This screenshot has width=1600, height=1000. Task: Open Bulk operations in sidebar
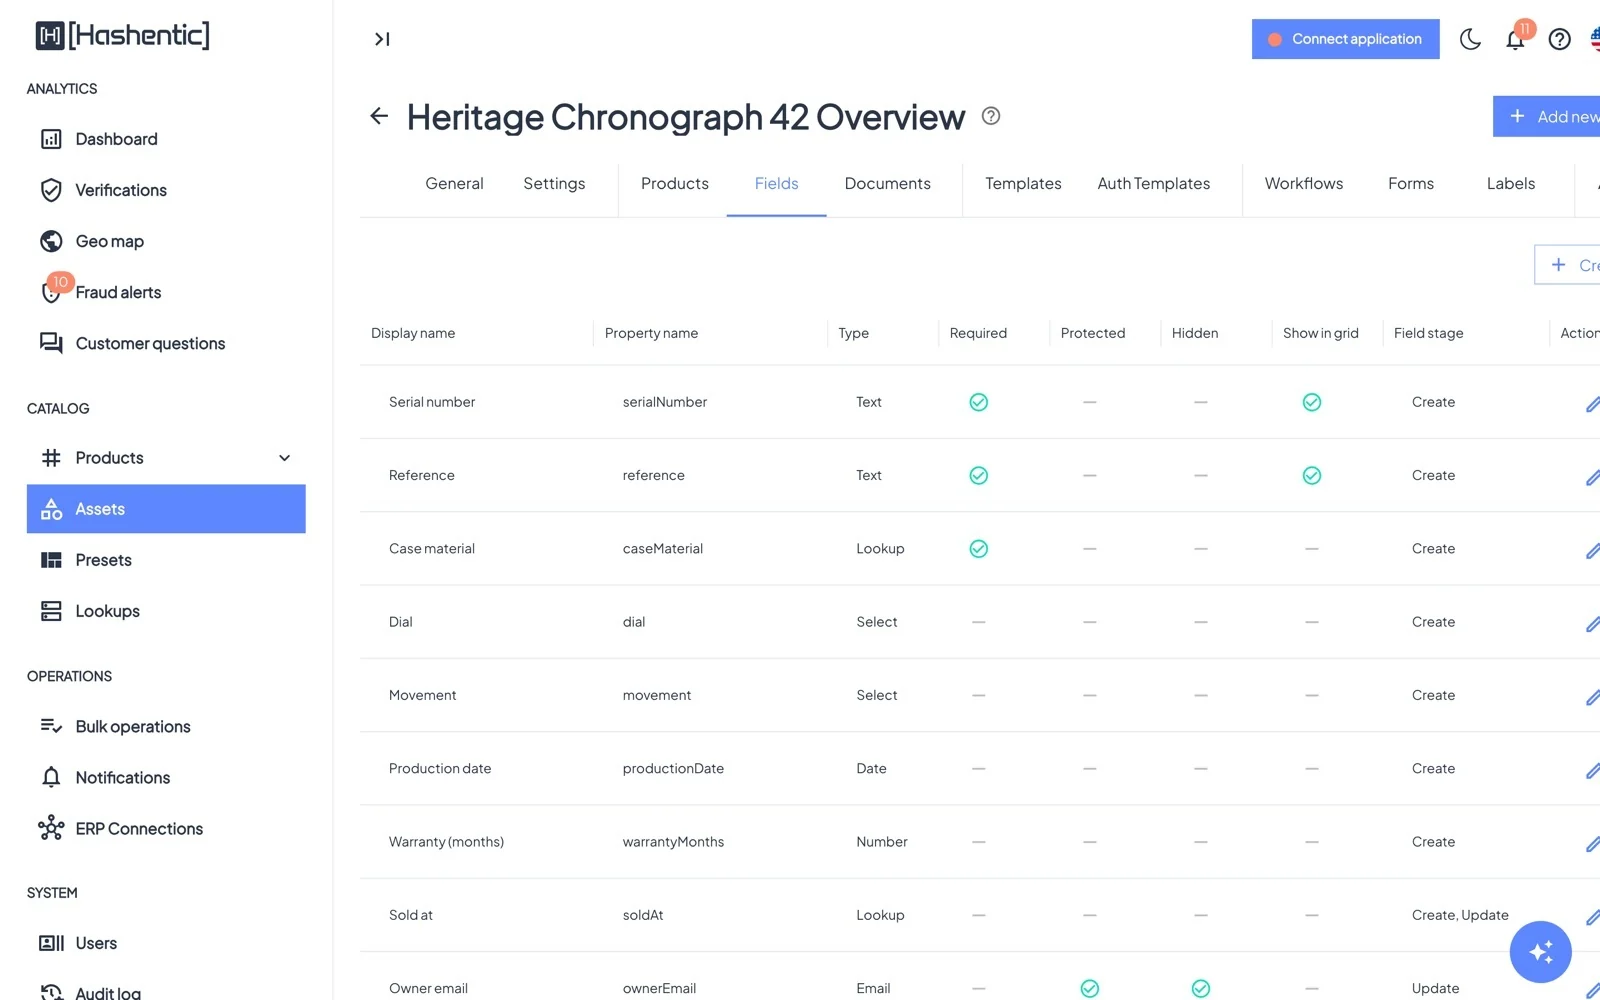[x=166, y=727]
